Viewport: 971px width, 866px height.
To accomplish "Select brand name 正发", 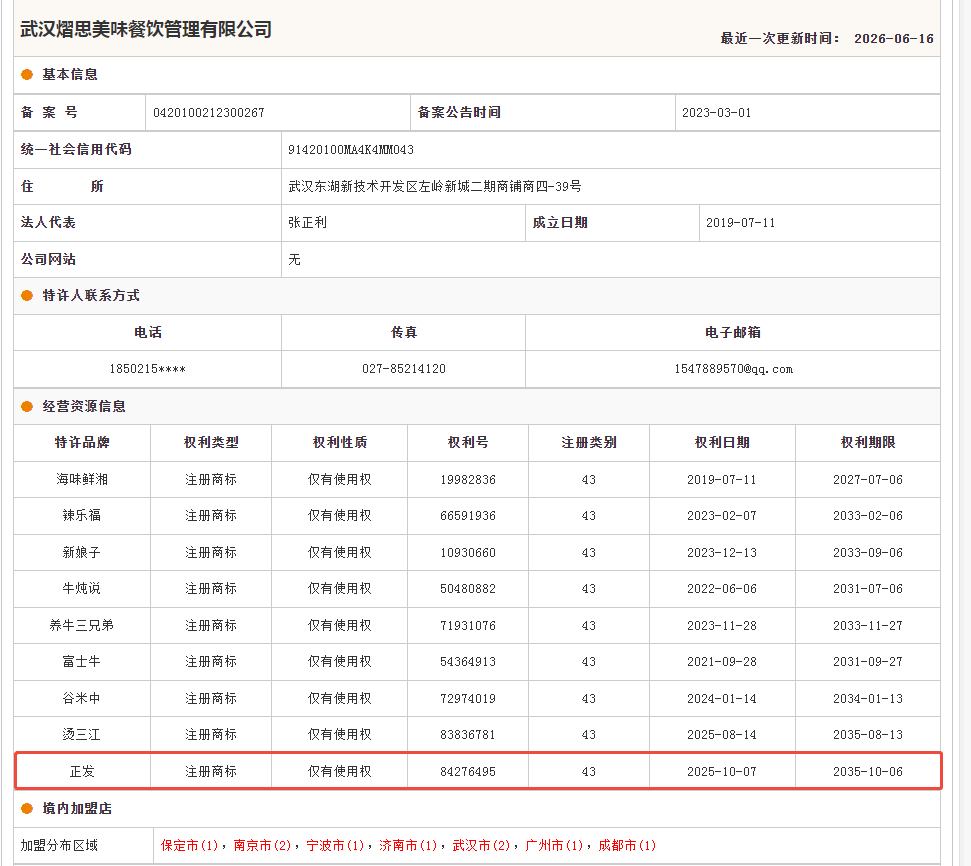I will point(82,772).
